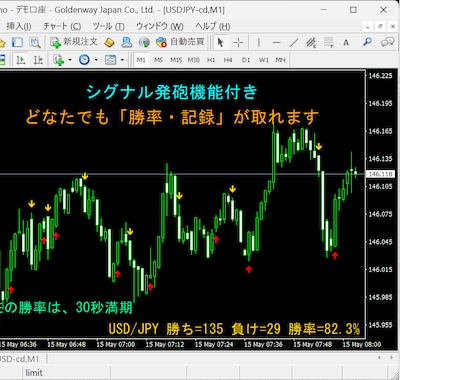Switch to the M15 timeframe
460x380 pixels.
coord(176,60)
